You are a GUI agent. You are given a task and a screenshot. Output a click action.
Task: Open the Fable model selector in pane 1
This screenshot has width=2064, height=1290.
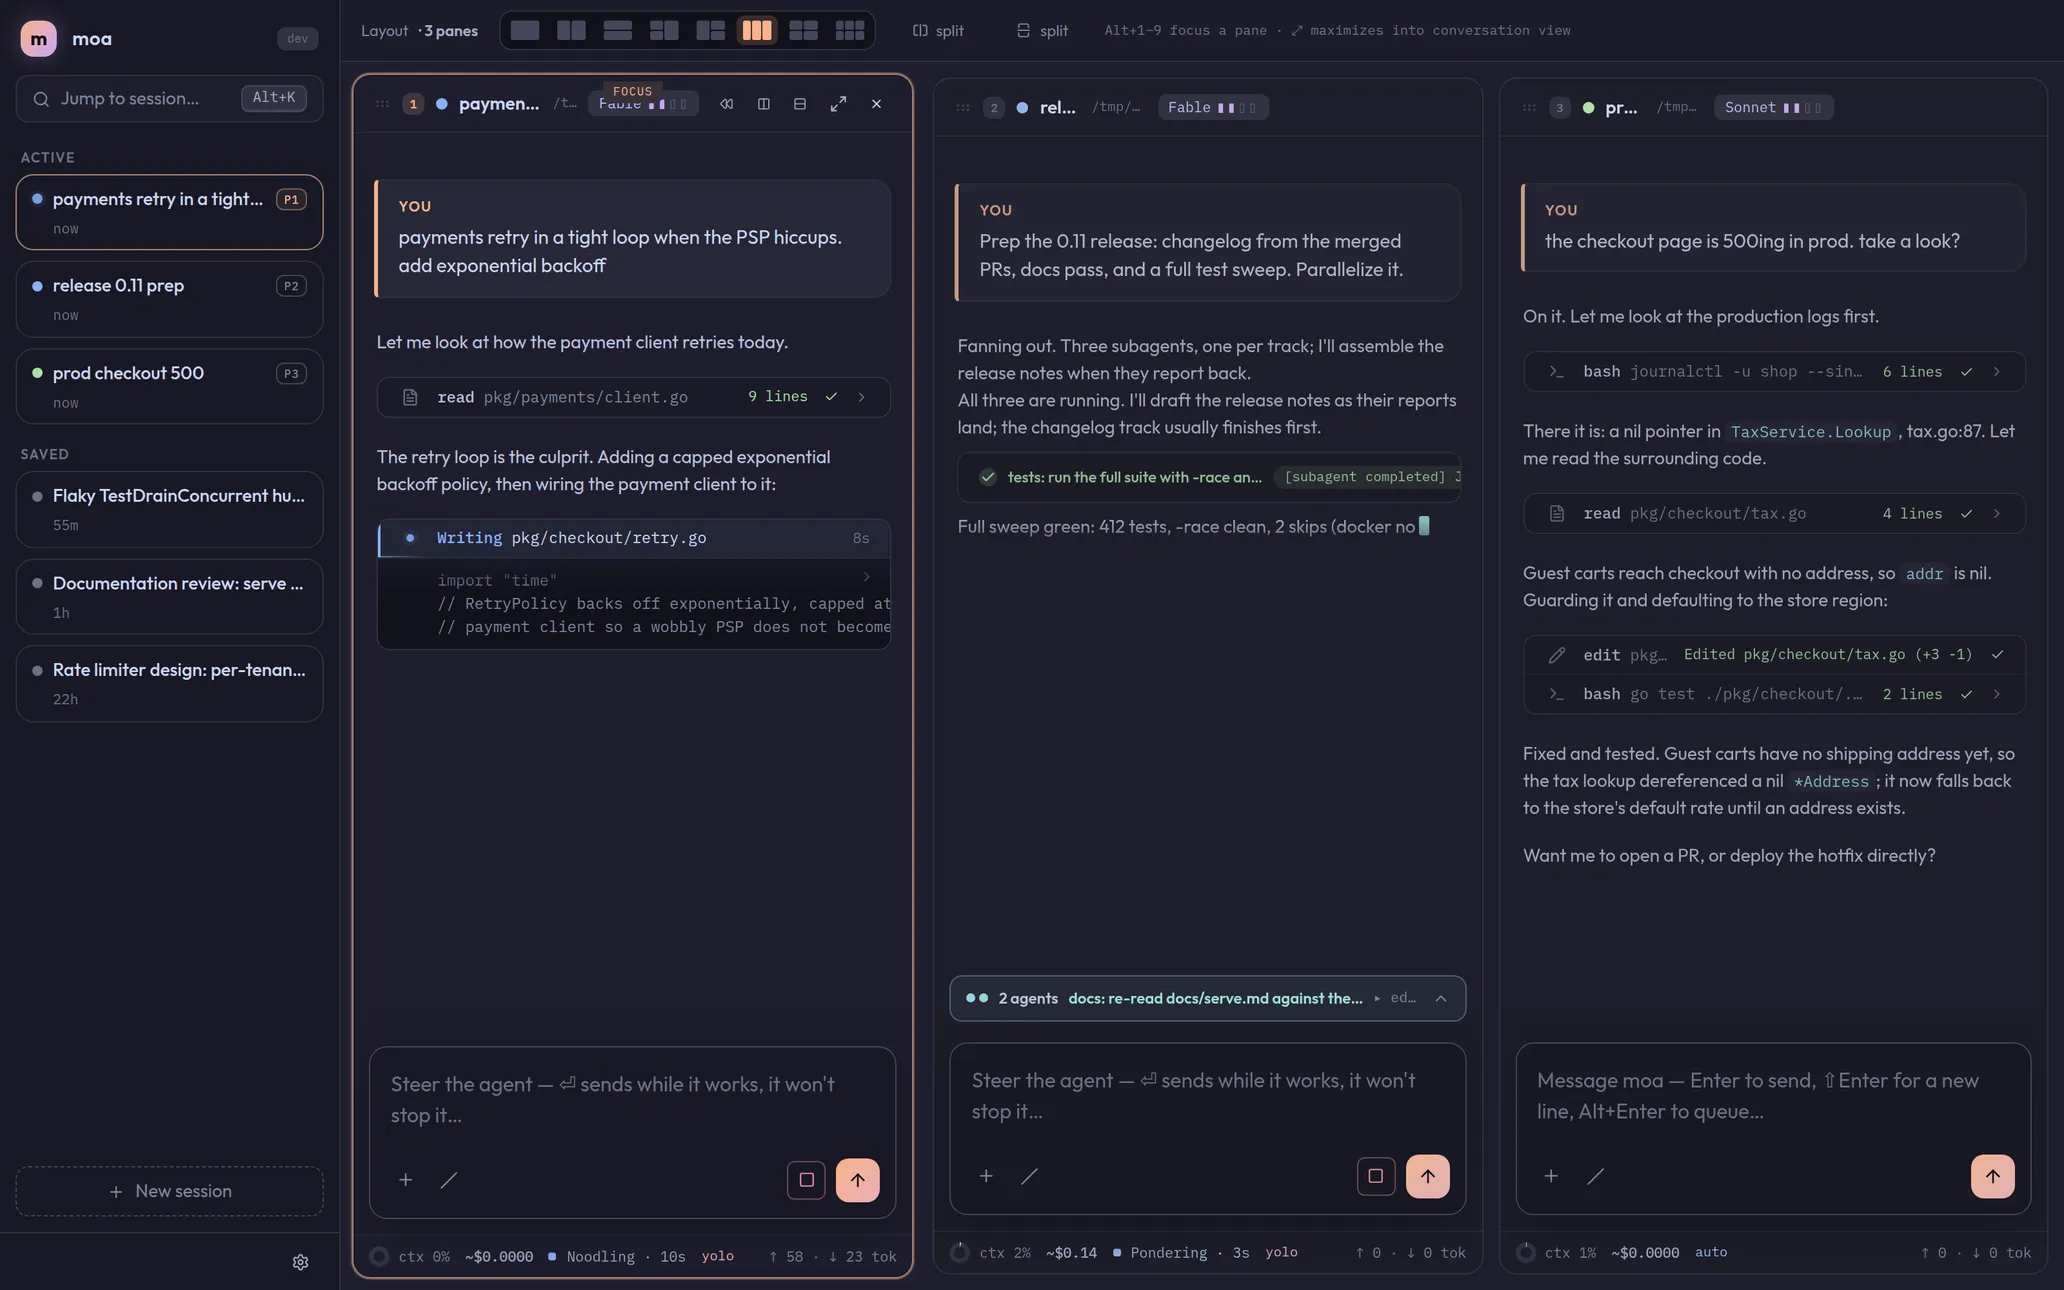coord(643,104)
